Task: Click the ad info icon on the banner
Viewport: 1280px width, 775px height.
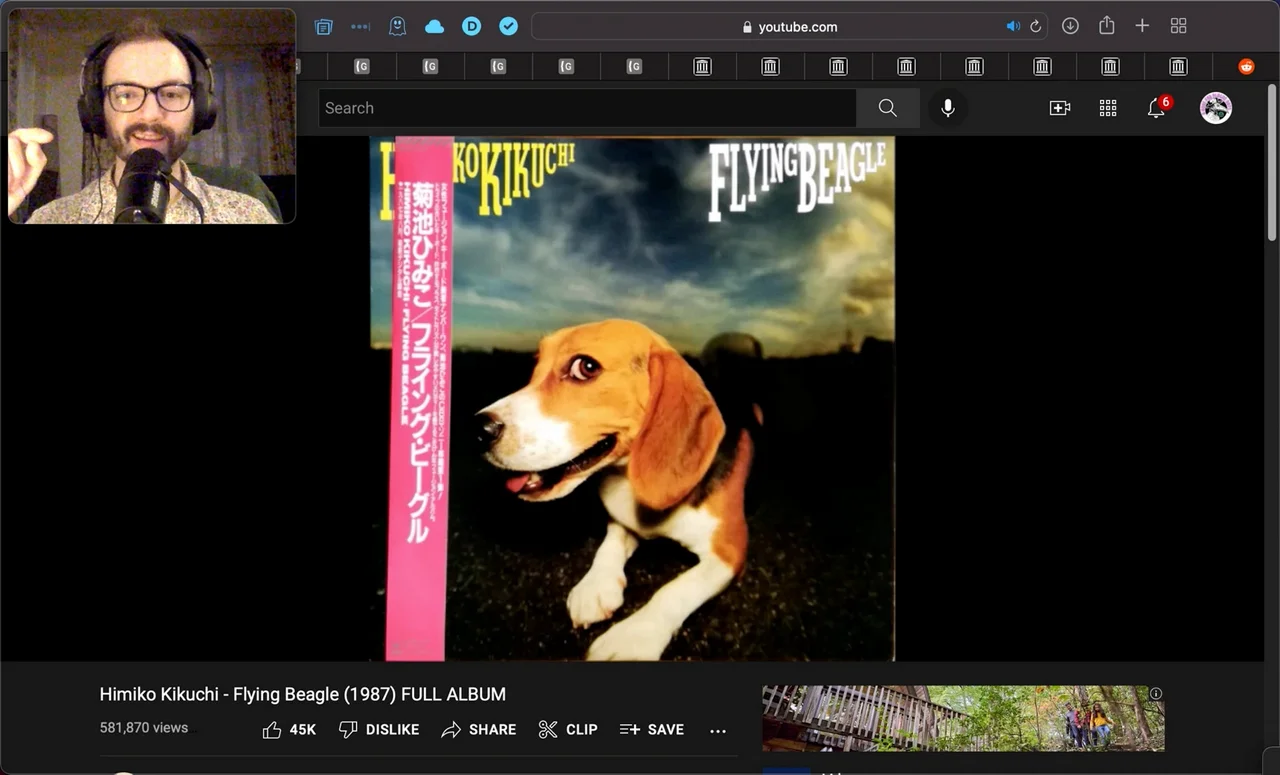Action: click(1156, 693)
